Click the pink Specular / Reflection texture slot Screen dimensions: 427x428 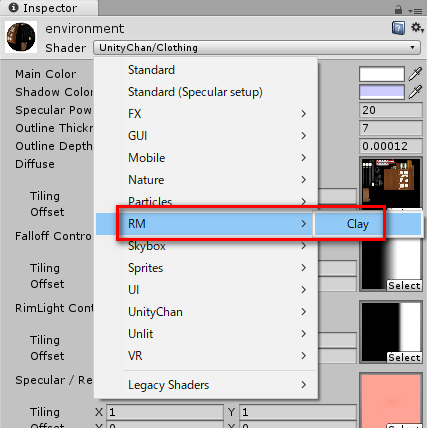click(391, 401)
